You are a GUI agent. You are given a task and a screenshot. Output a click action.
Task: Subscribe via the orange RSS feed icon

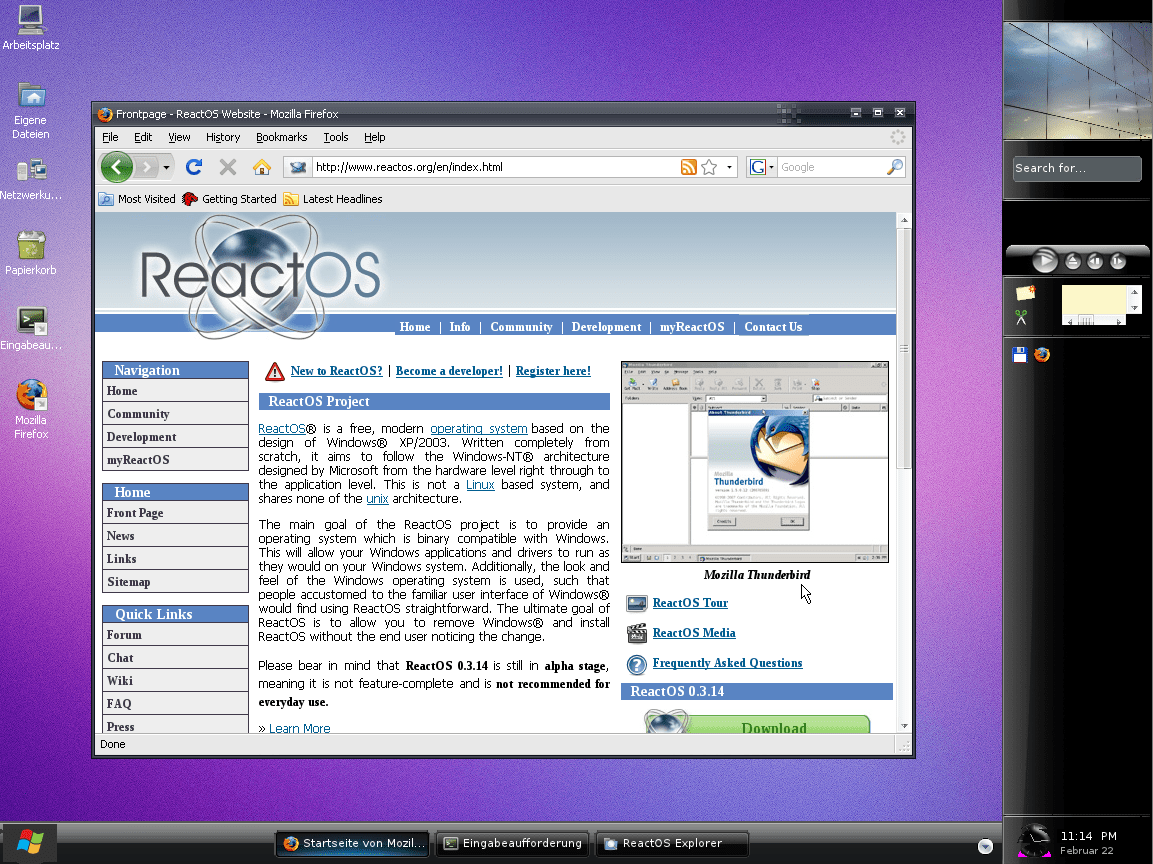(688, 167)
